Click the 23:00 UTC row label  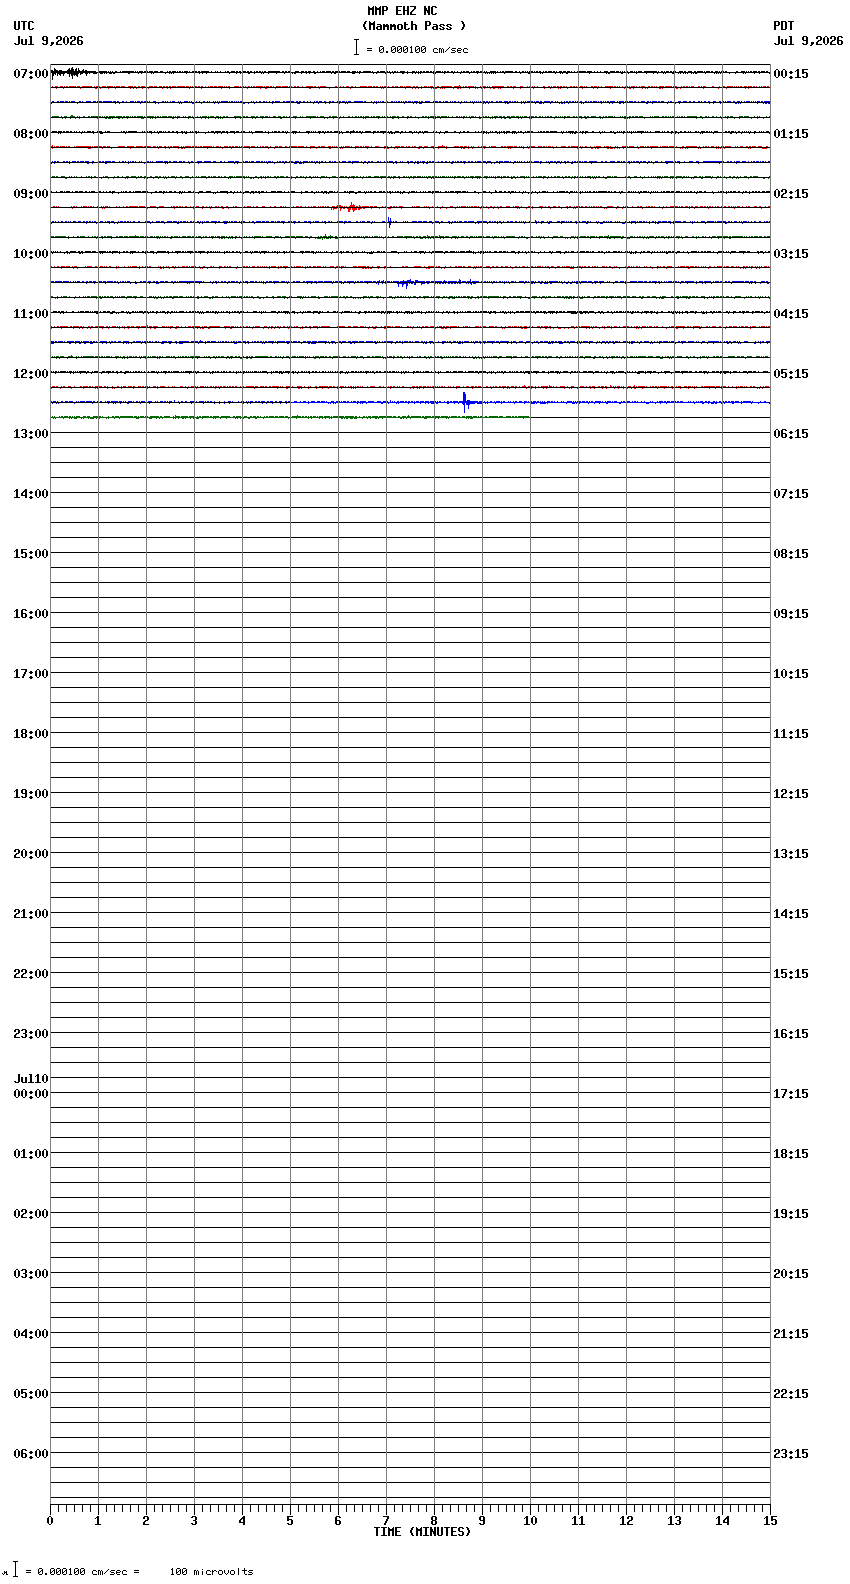pos(31,1034)
